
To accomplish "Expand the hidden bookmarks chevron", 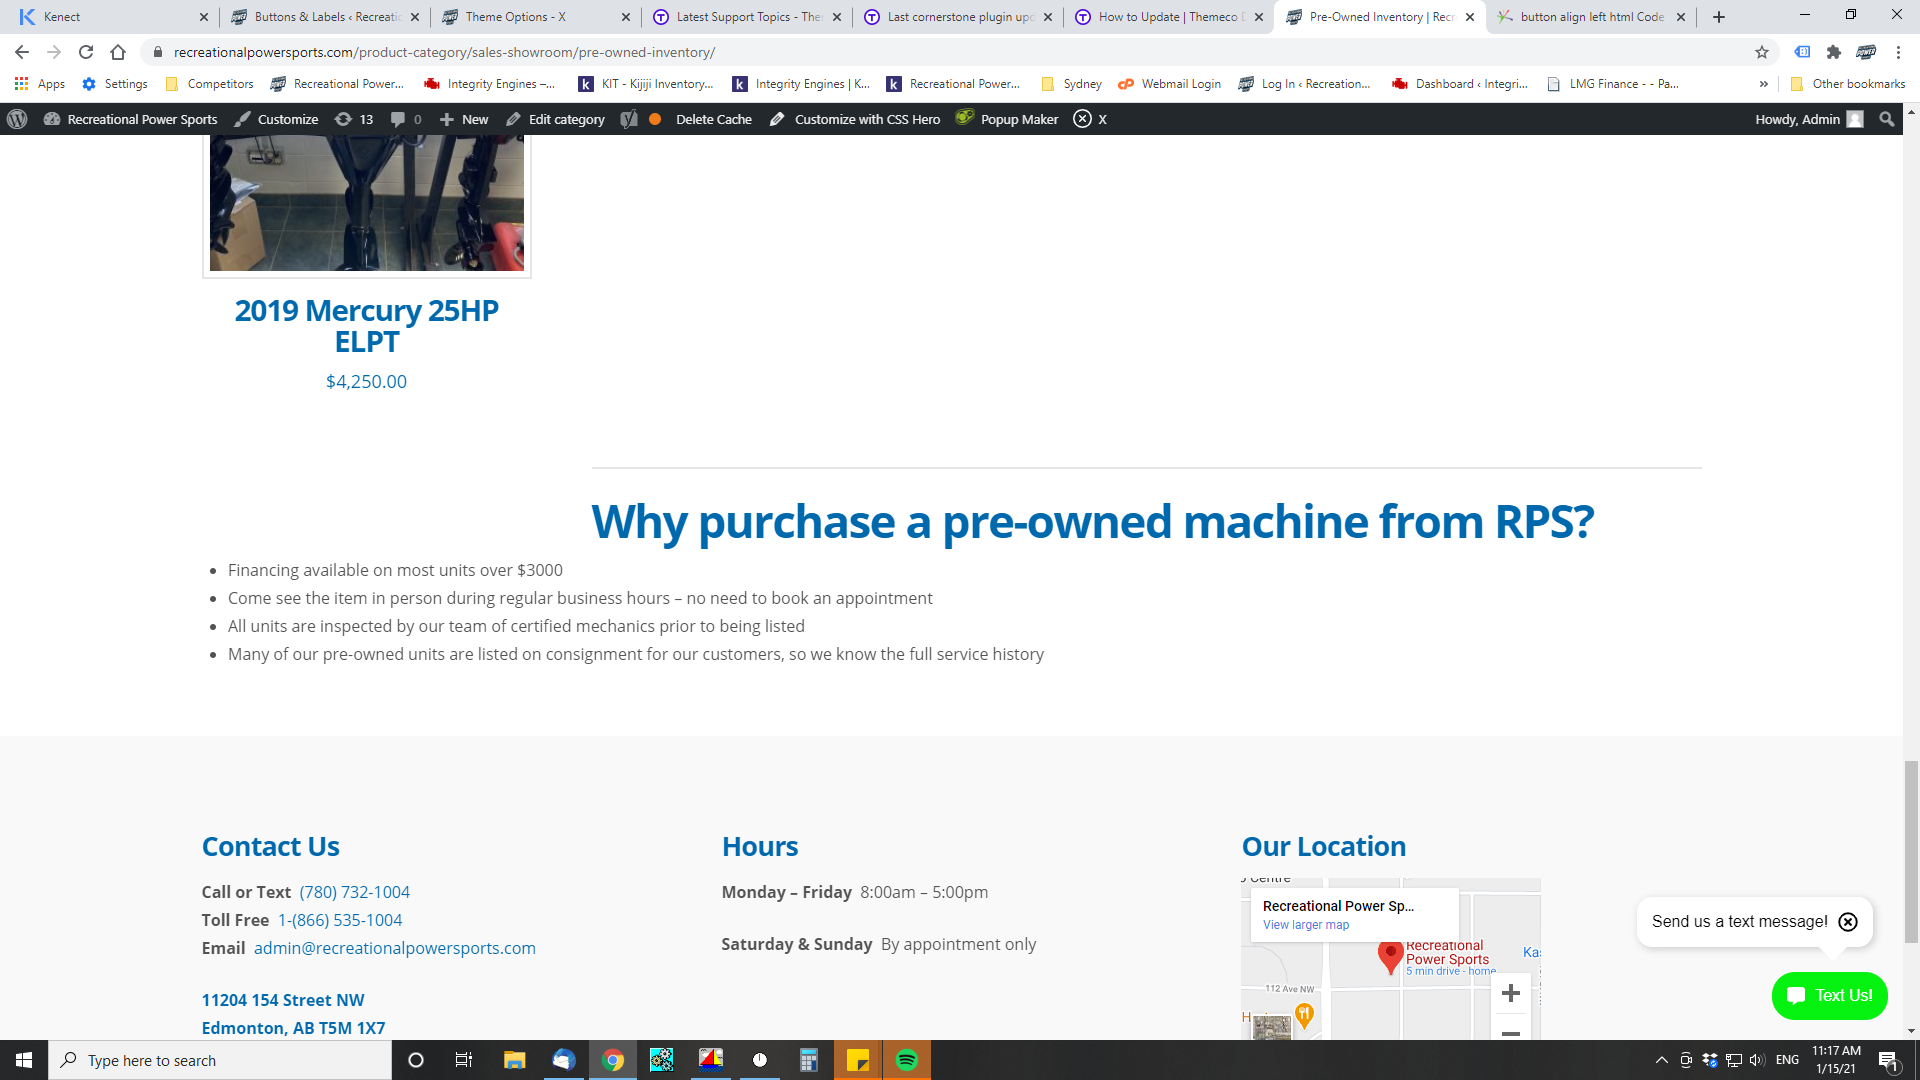I will (1763, 84).
